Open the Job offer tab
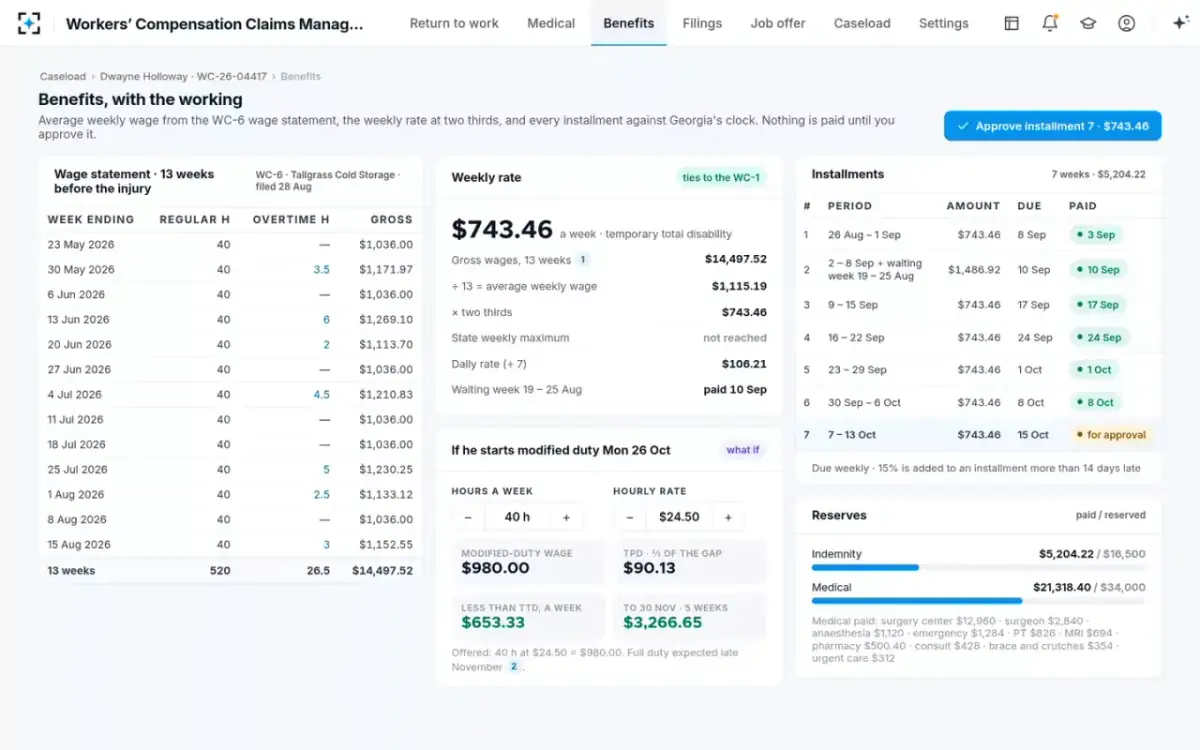Screen dimensions: 1200x750 pos(778,23)
